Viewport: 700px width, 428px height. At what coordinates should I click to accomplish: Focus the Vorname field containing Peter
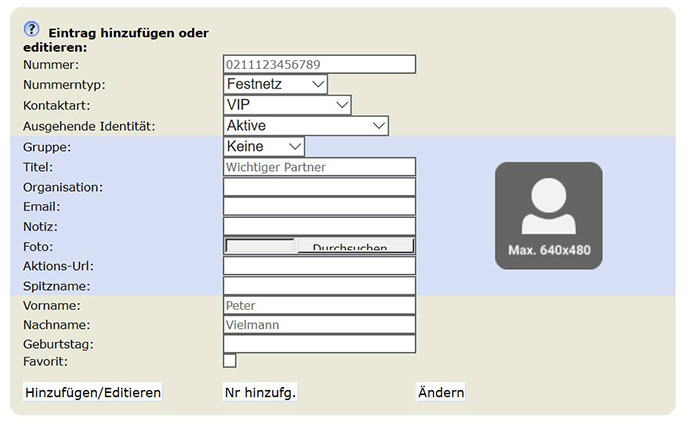coord(319,305)
